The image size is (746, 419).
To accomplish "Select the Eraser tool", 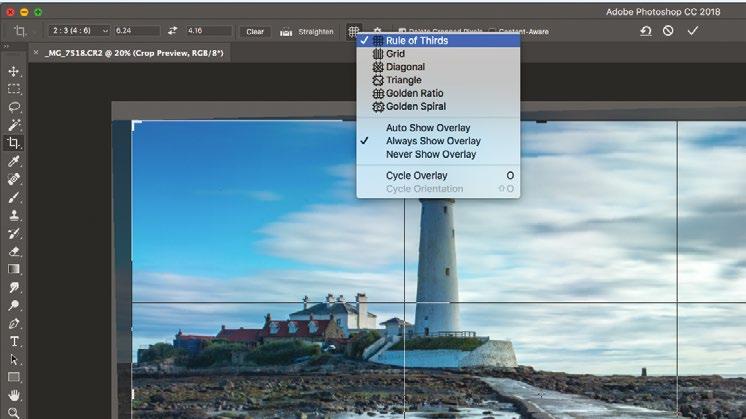I will [x=13, y=251].
